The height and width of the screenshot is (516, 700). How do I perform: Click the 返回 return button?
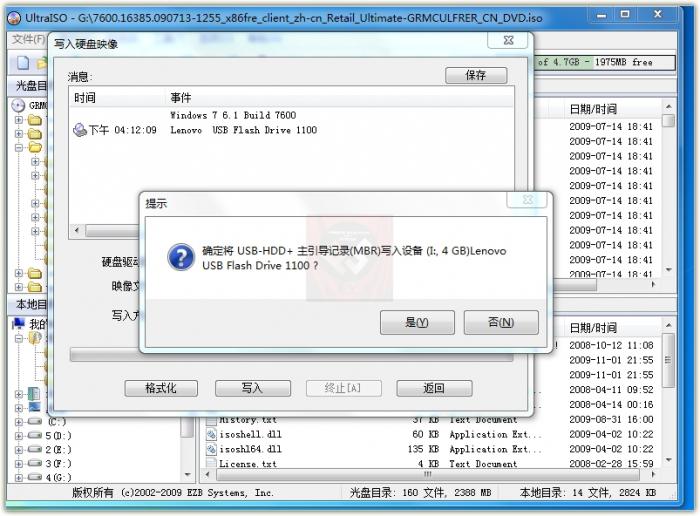point(434,388)
